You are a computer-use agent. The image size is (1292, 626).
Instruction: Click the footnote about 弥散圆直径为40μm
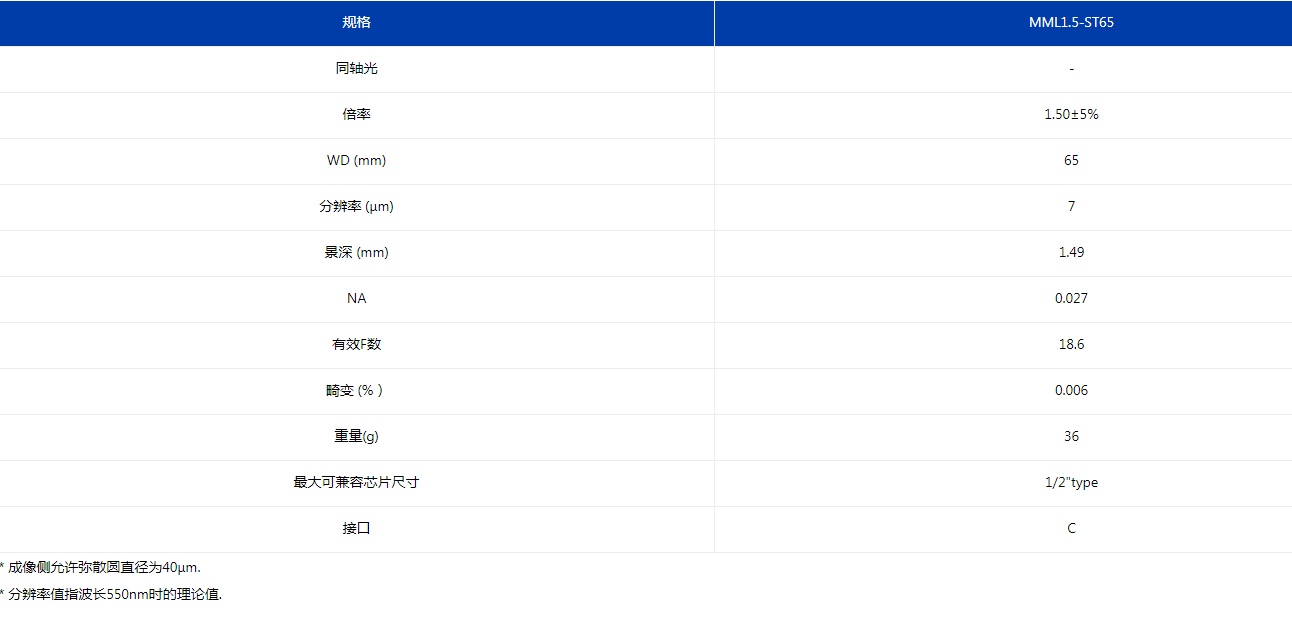pos(100,567)
